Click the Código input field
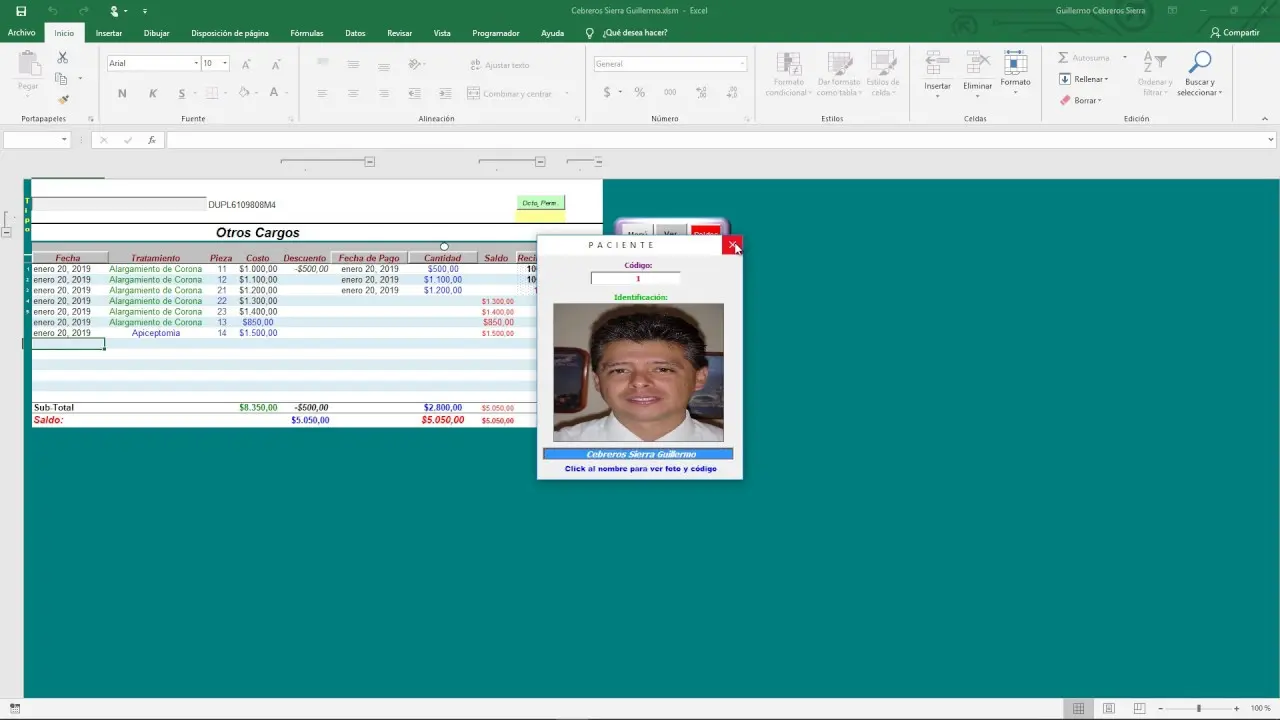 (636, 279)
